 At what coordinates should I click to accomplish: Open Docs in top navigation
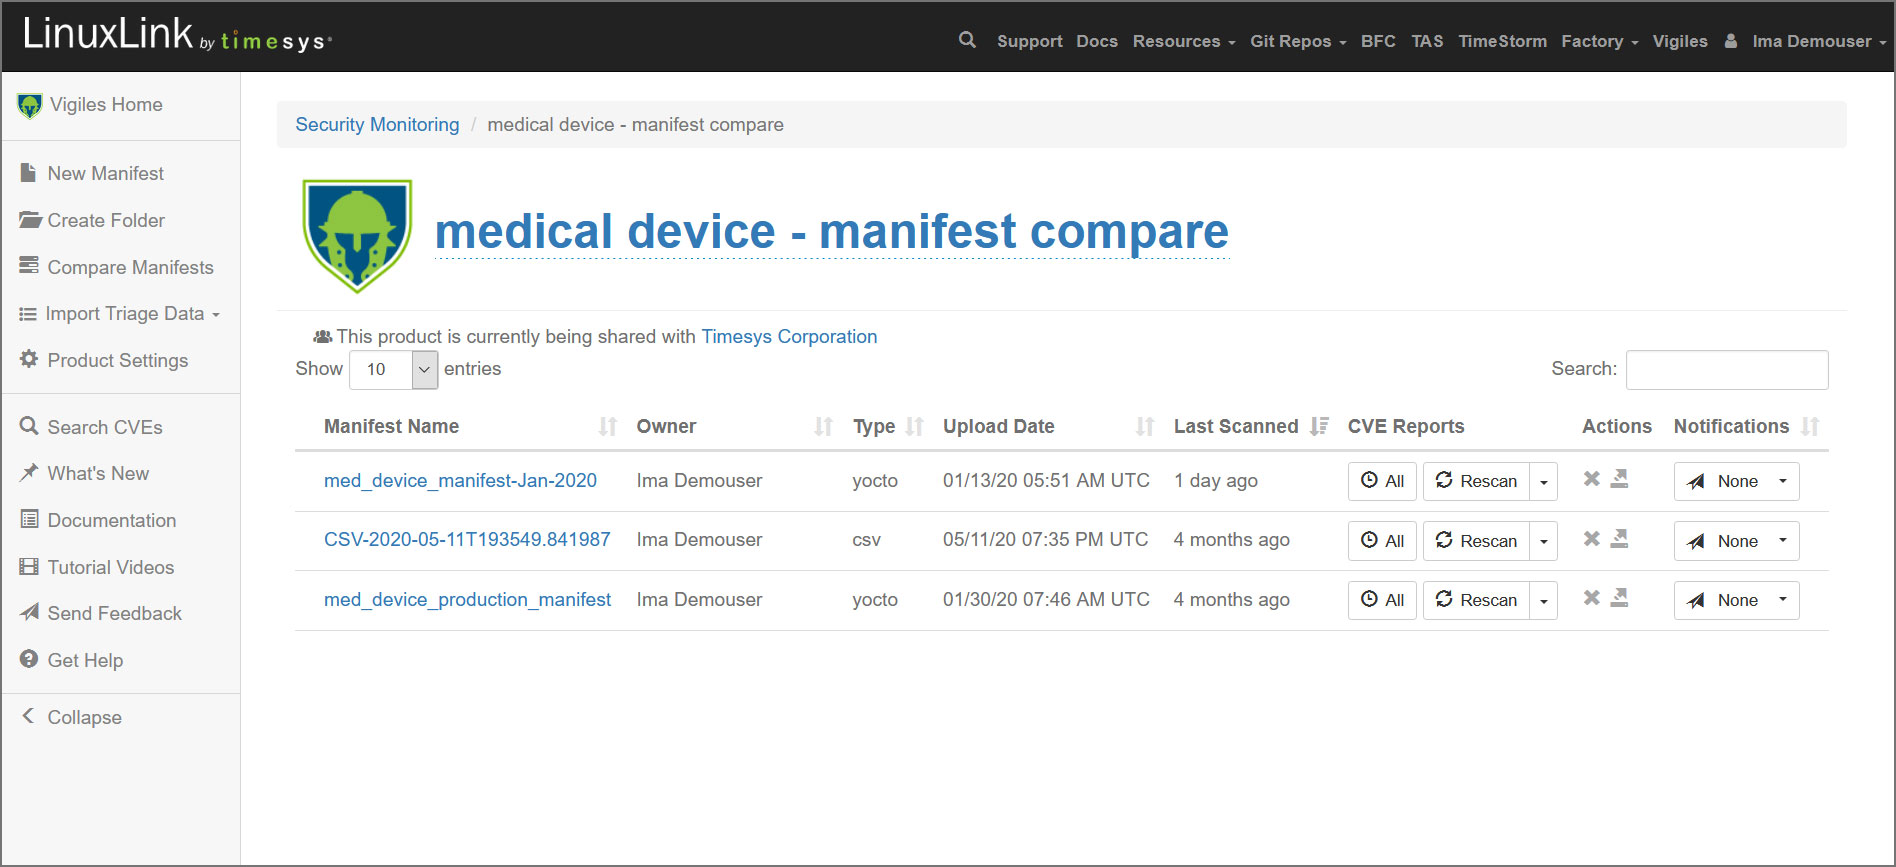click(1097, 41)
